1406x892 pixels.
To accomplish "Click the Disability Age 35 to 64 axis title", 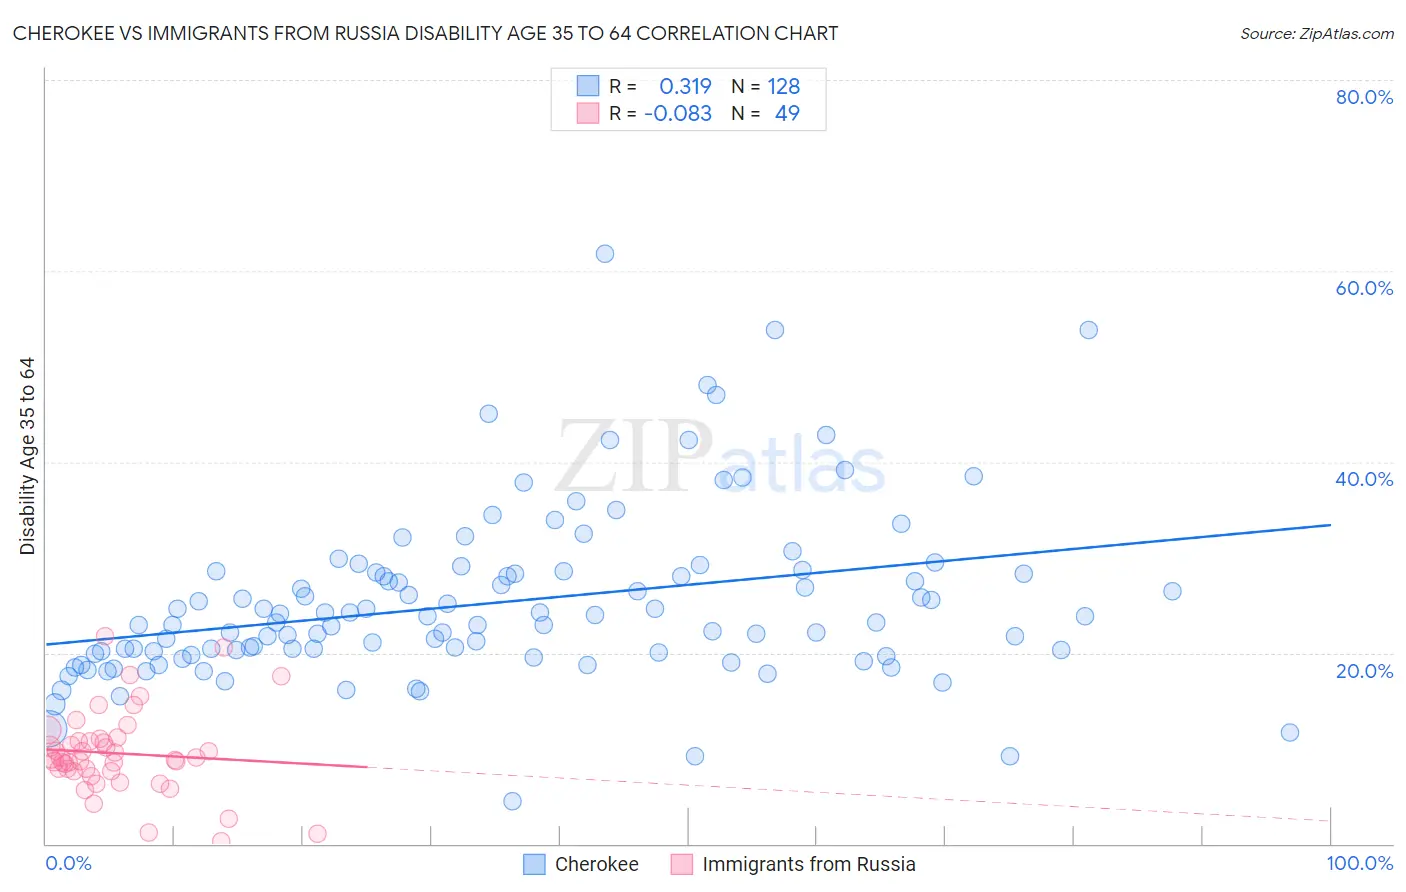I will coord(27,456).
